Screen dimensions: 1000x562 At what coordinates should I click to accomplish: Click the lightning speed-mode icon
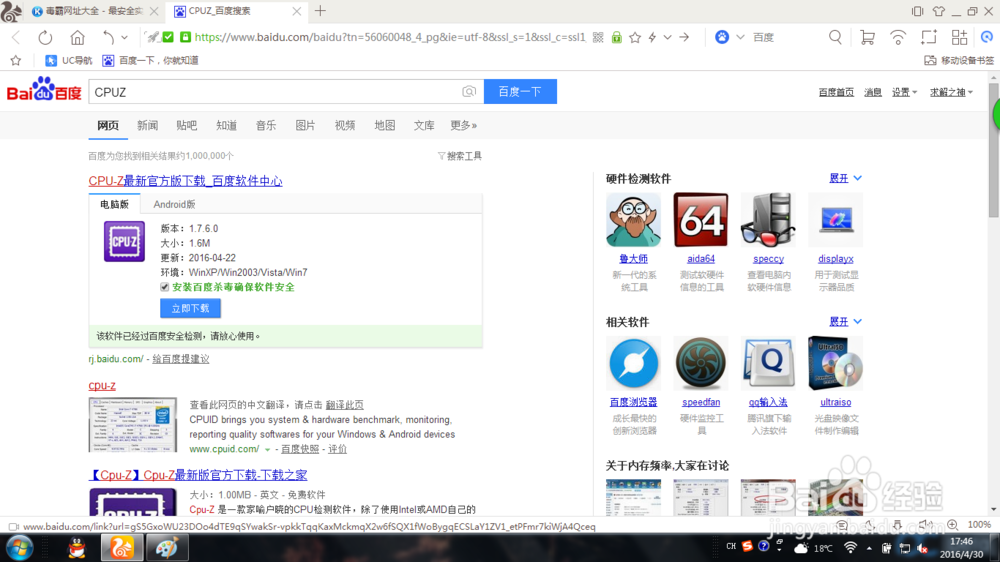tap(652, 38)
